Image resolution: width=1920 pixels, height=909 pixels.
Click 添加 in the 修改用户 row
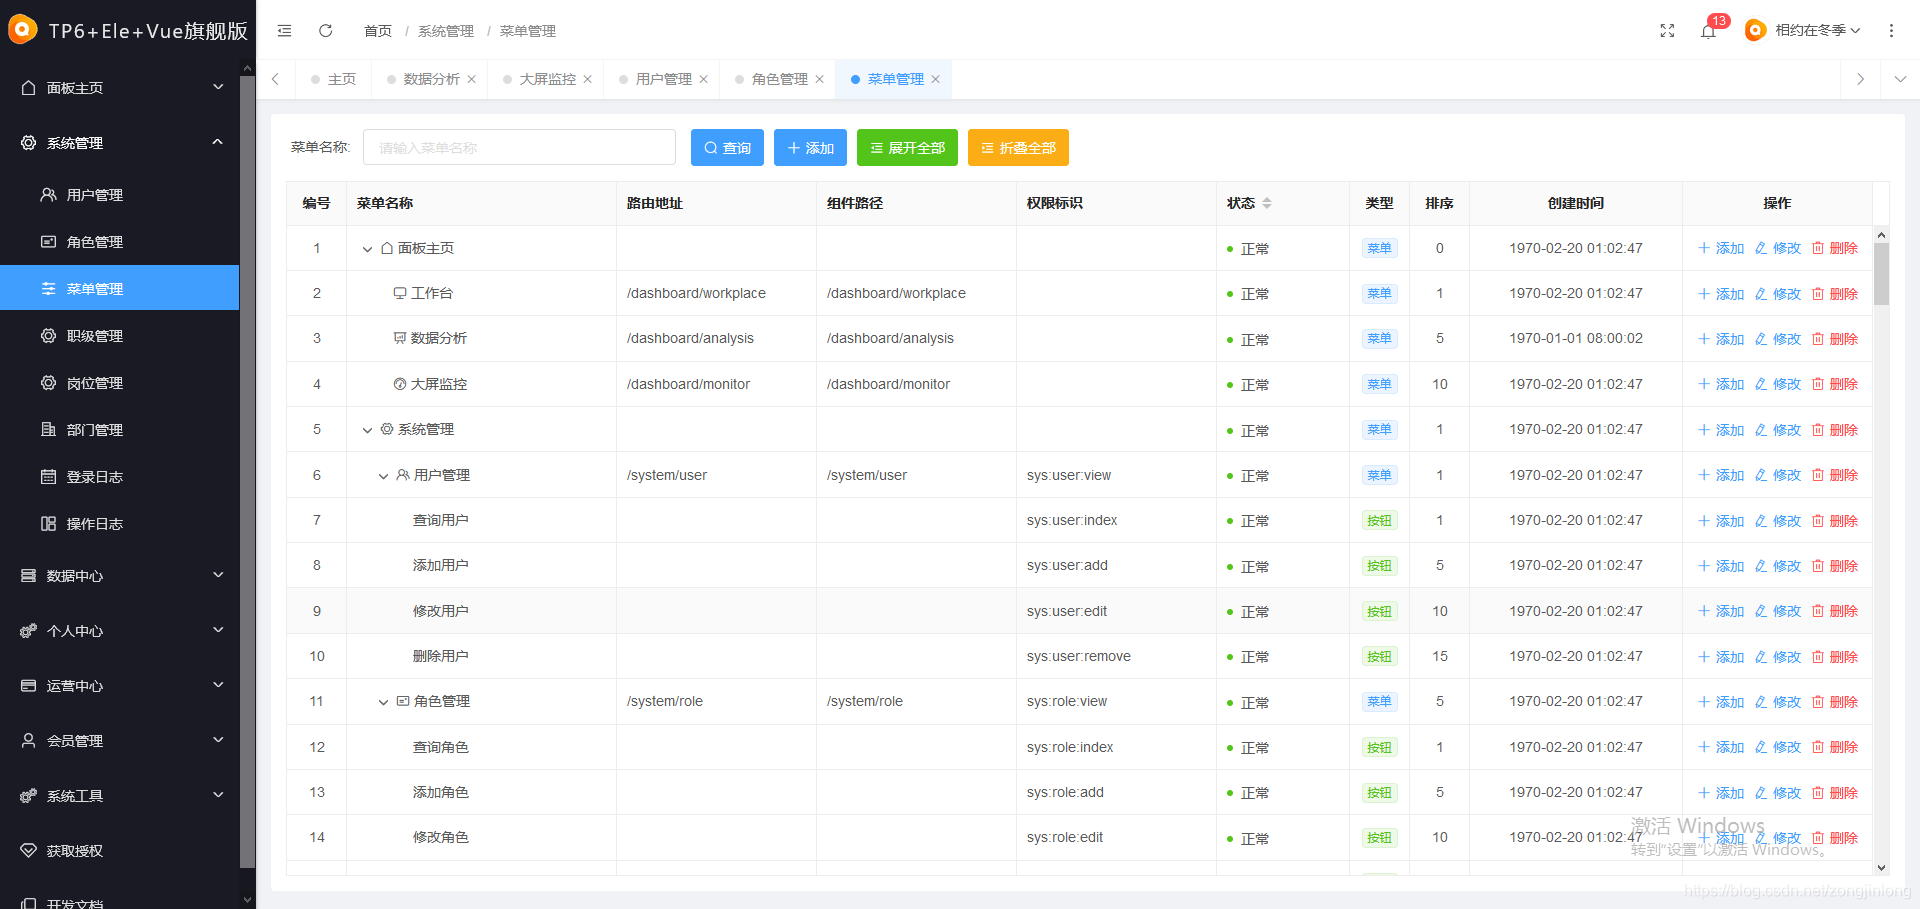(1721, 611)
